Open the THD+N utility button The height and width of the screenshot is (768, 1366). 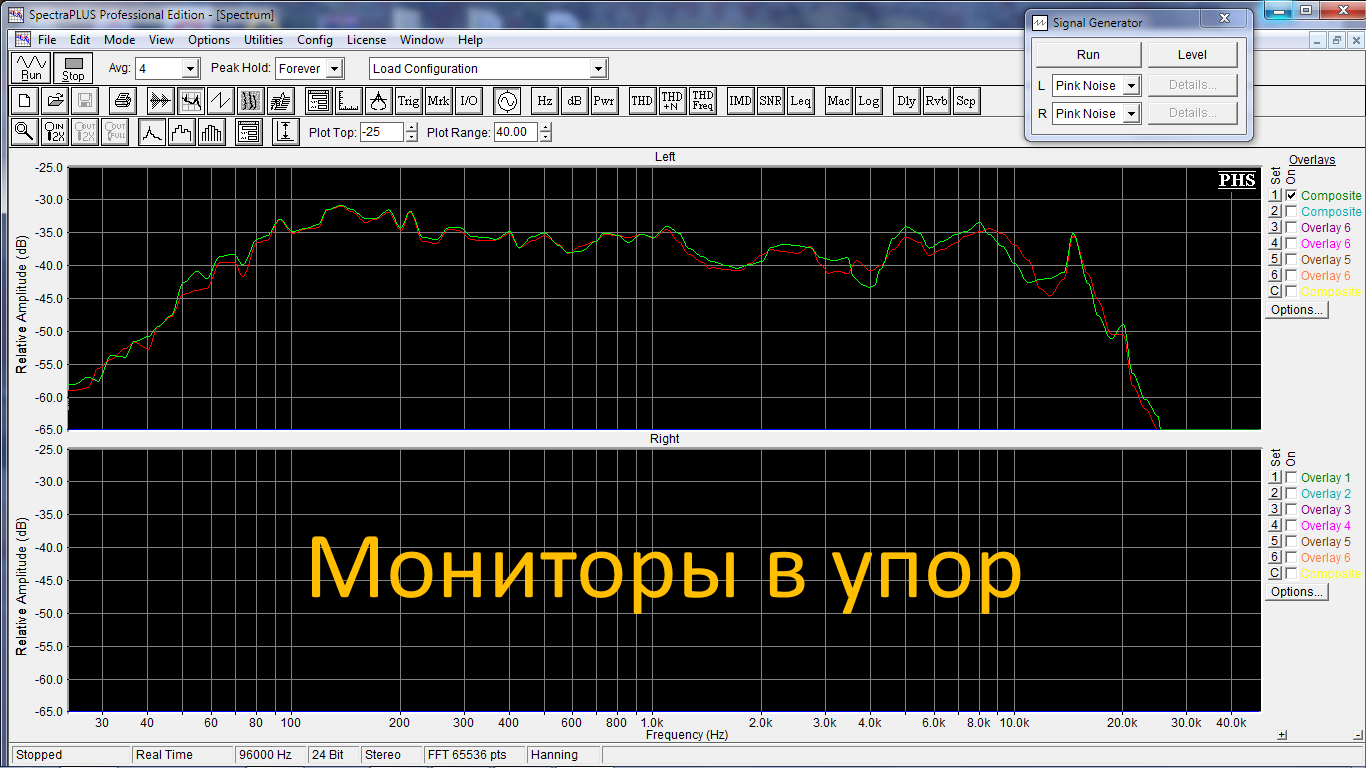click(673, 101)
